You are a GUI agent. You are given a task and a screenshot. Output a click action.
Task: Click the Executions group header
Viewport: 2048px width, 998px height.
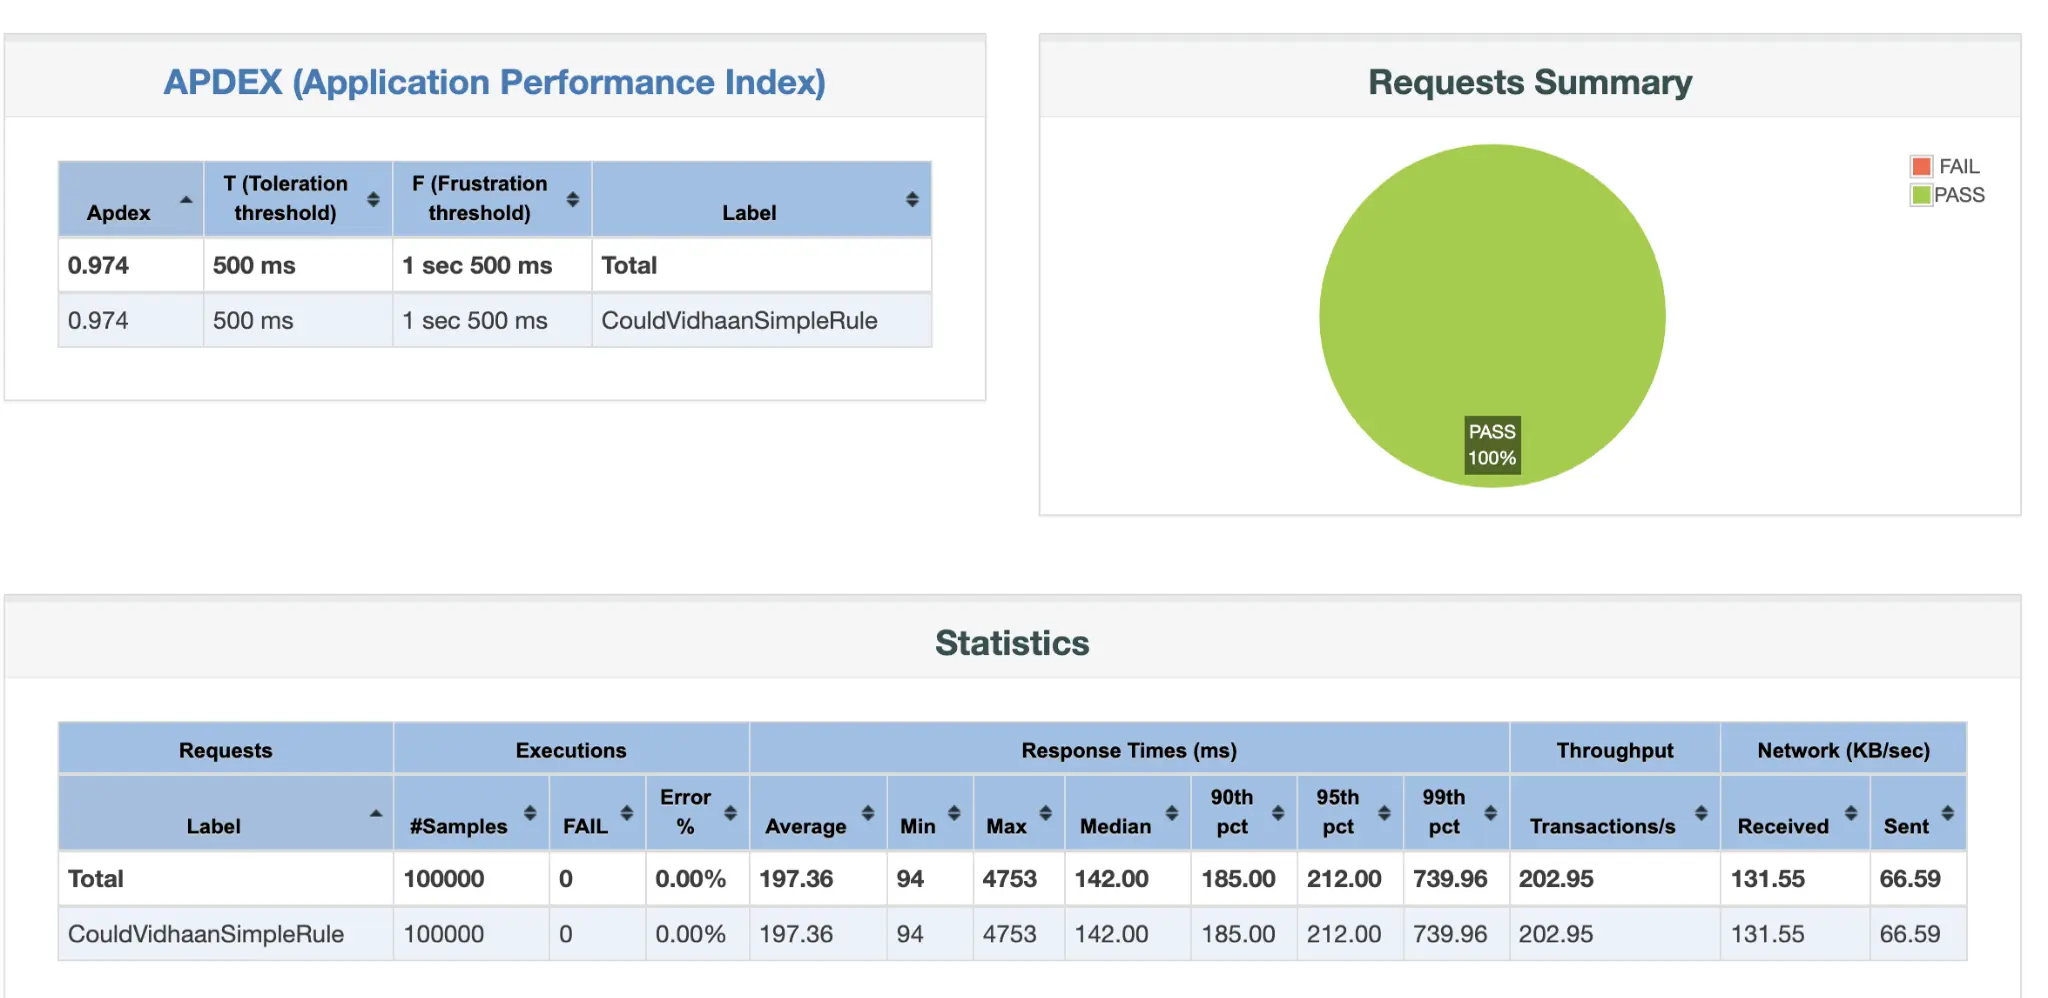(571, 750)
